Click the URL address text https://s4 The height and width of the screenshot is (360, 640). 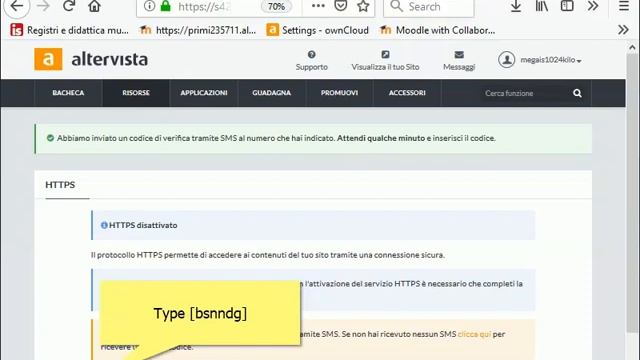(204, 7)
